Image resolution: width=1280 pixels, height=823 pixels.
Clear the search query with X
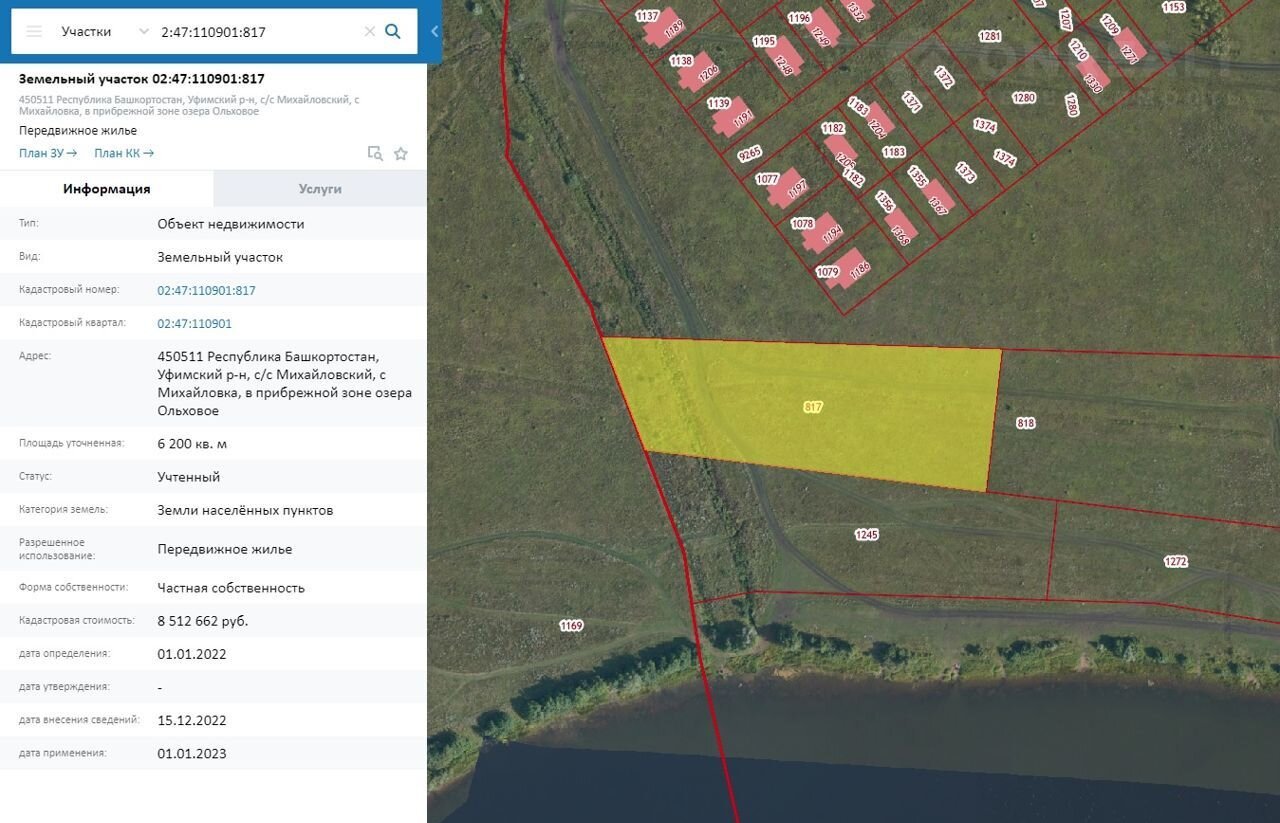[x=369, y=31]
